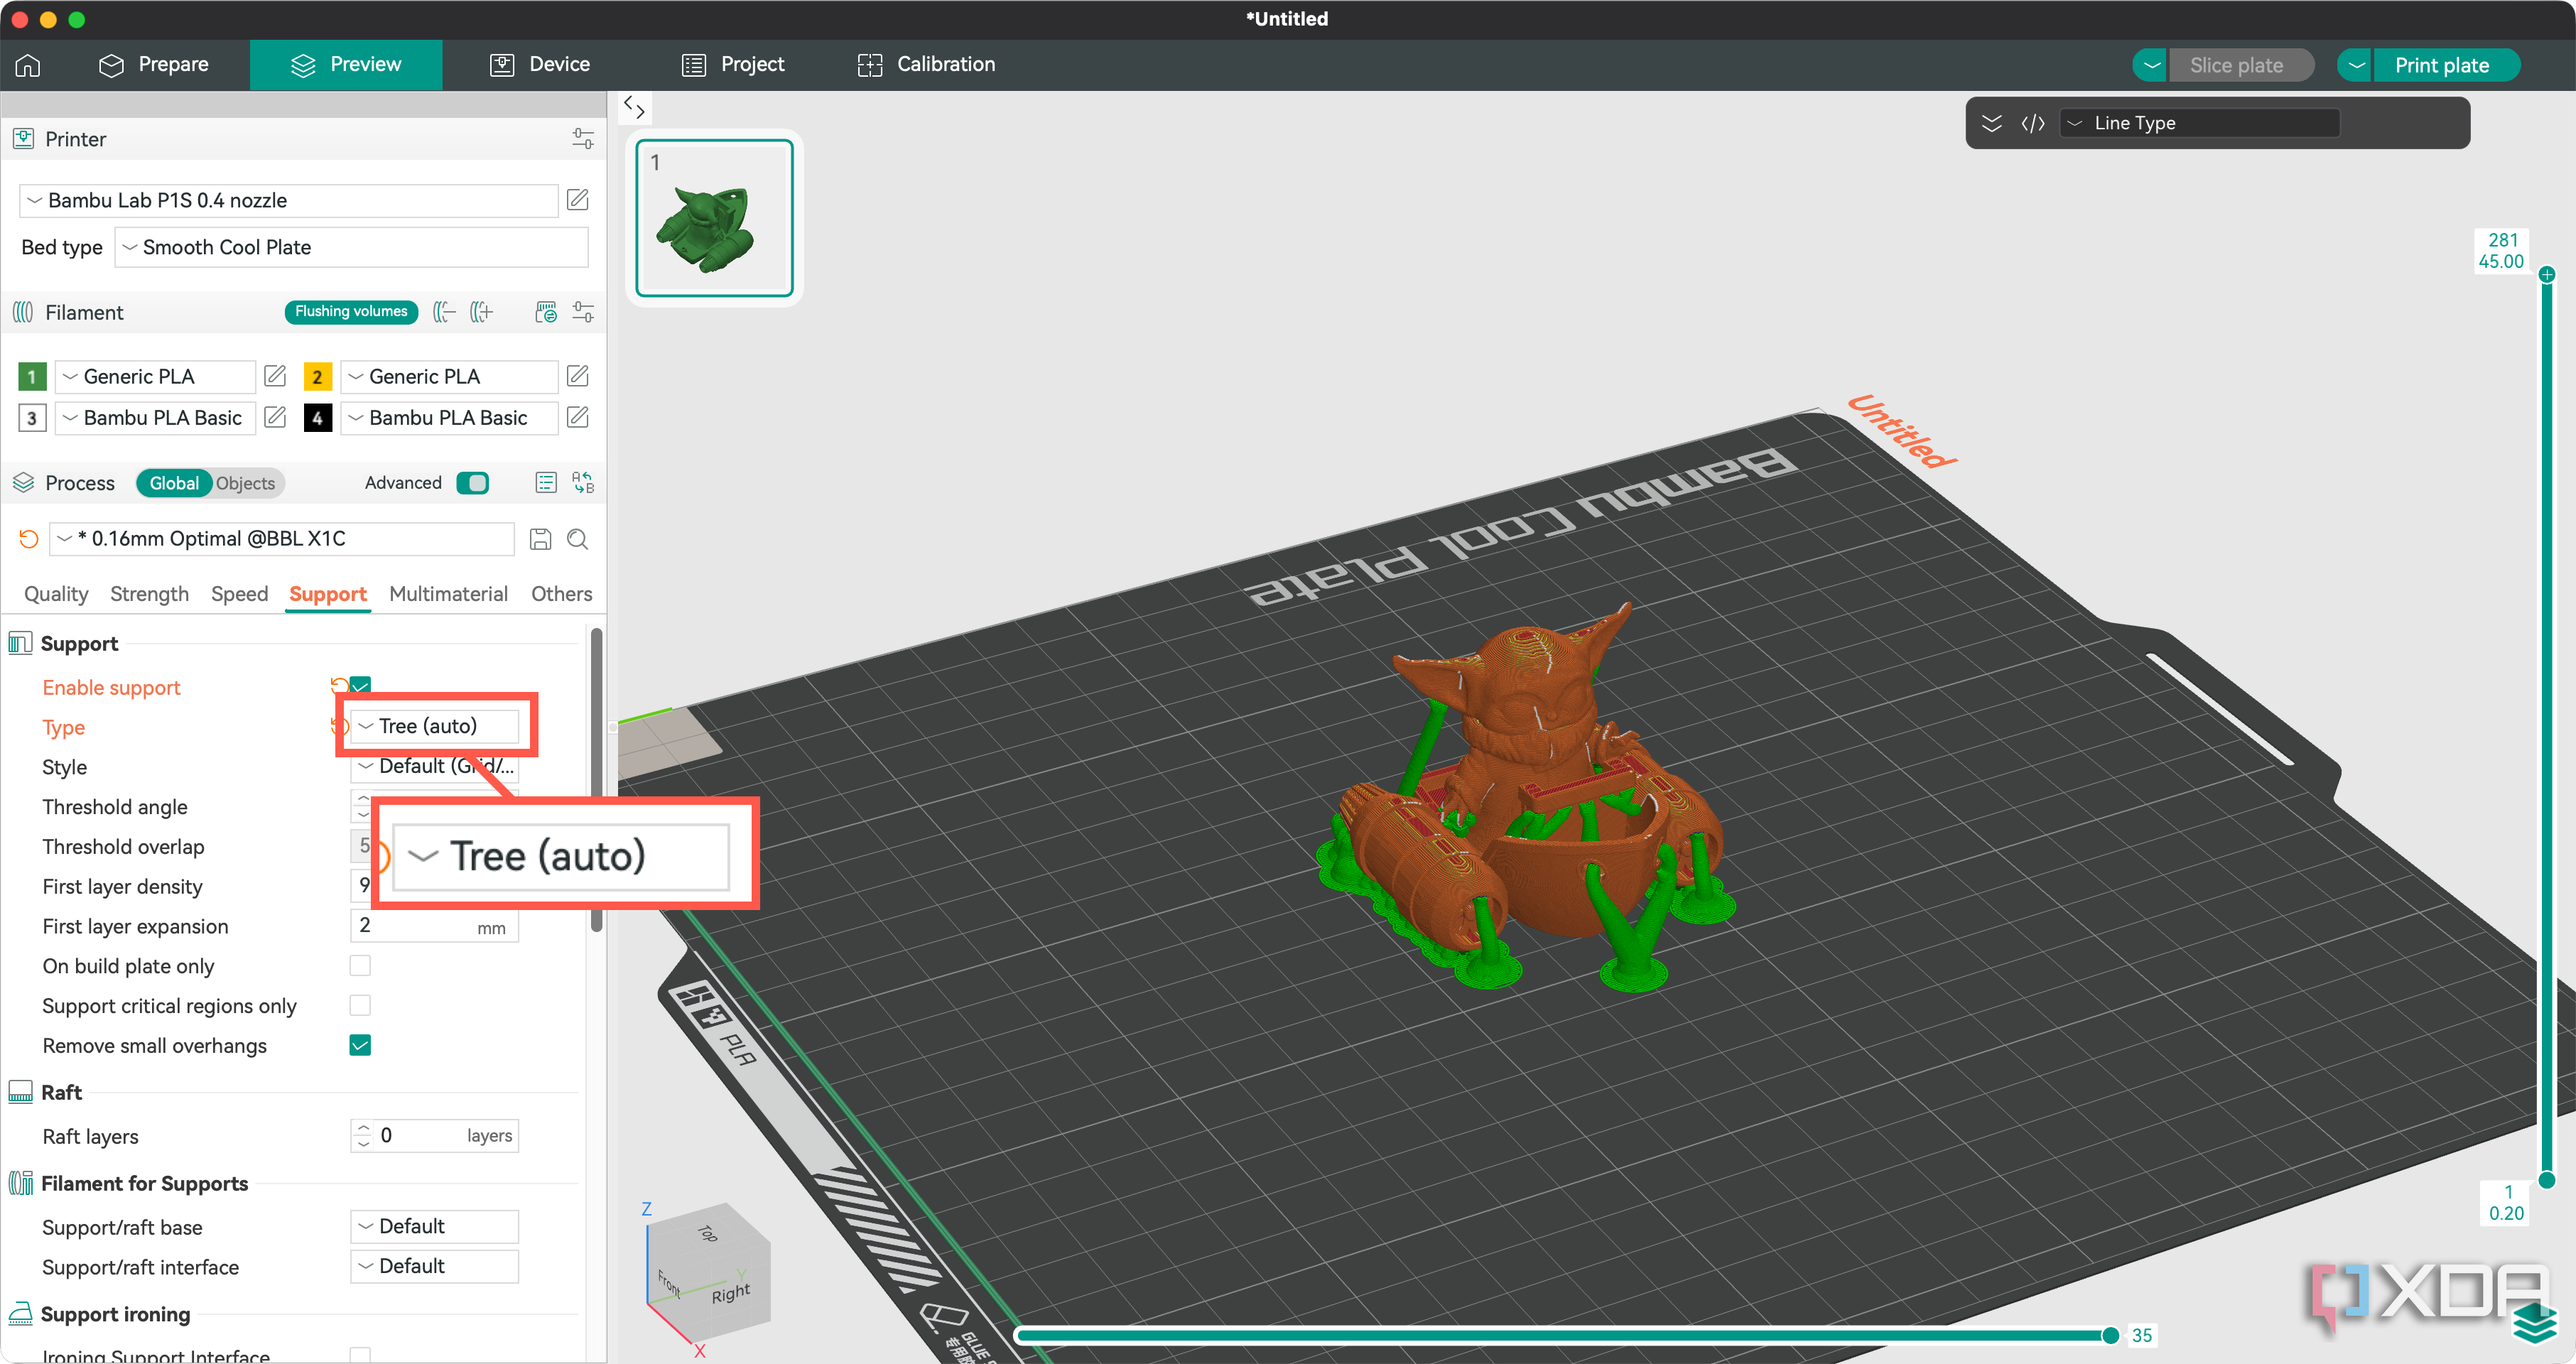Save the process preset with disk icon
The width and height of the screenshot is (2576, 1364).
point(540,539)
